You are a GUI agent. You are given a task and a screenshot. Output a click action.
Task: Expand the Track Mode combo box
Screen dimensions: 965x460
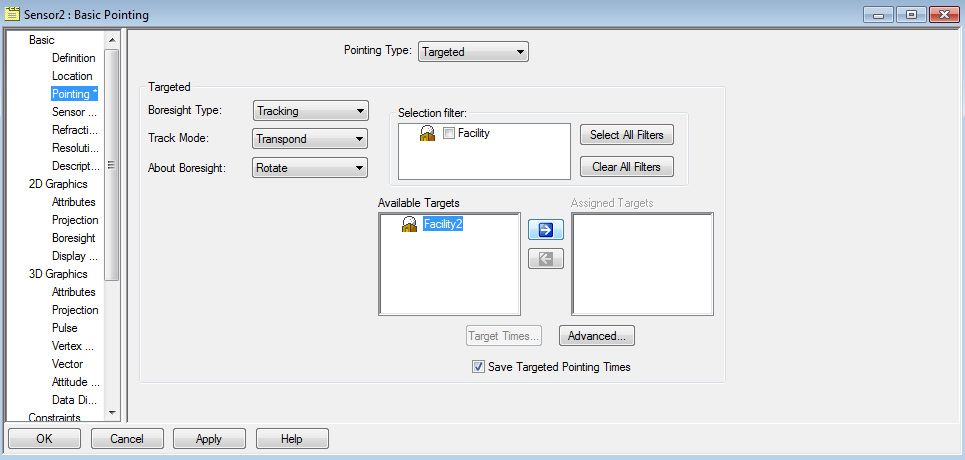tap(310, 139)
